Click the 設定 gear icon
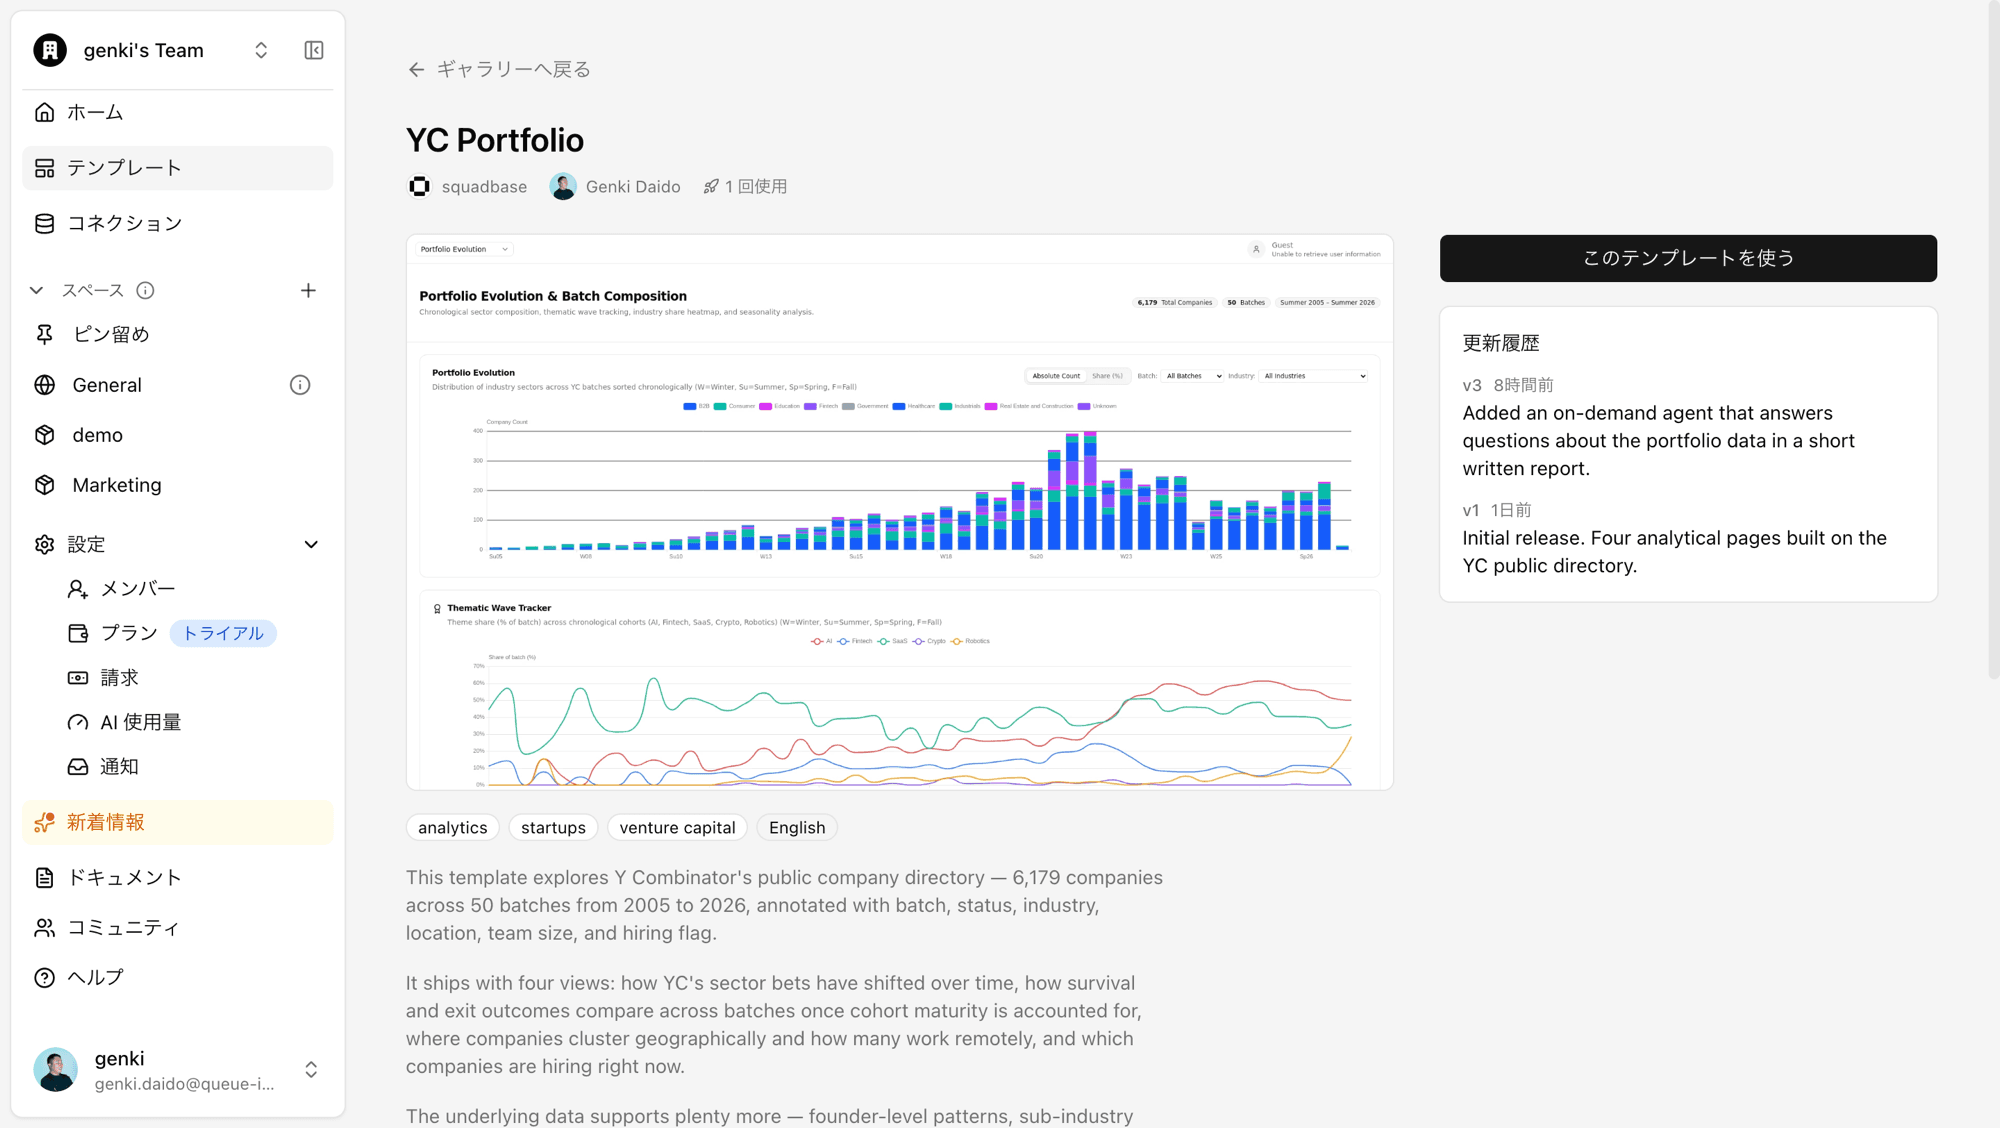The height and width of the screenshot is (1128, 2000). [x=45, y=544]
